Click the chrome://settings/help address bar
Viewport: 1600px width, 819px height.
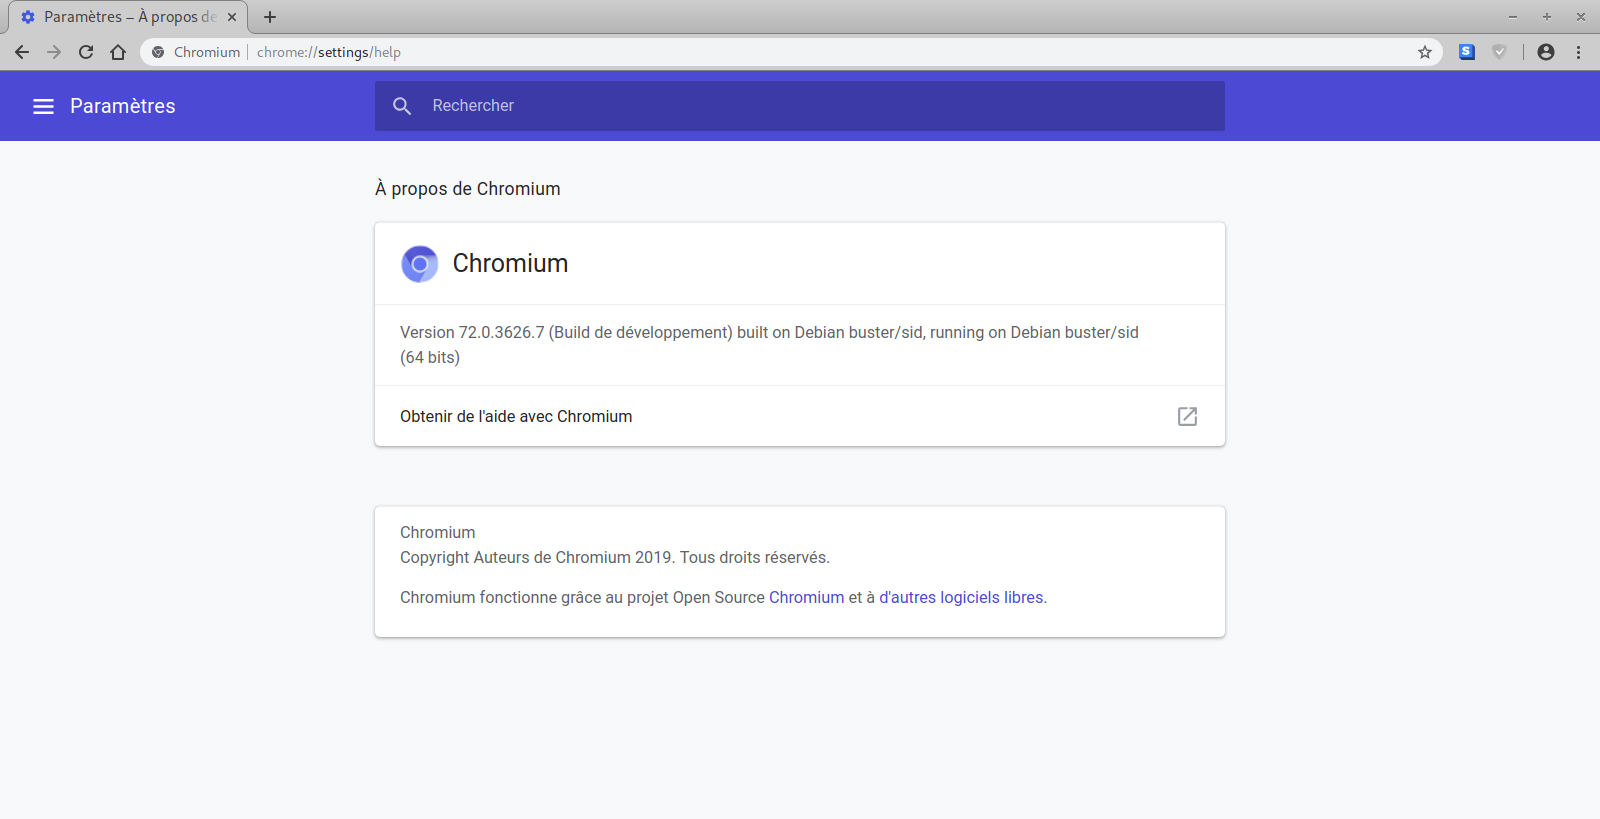point(790,52)
